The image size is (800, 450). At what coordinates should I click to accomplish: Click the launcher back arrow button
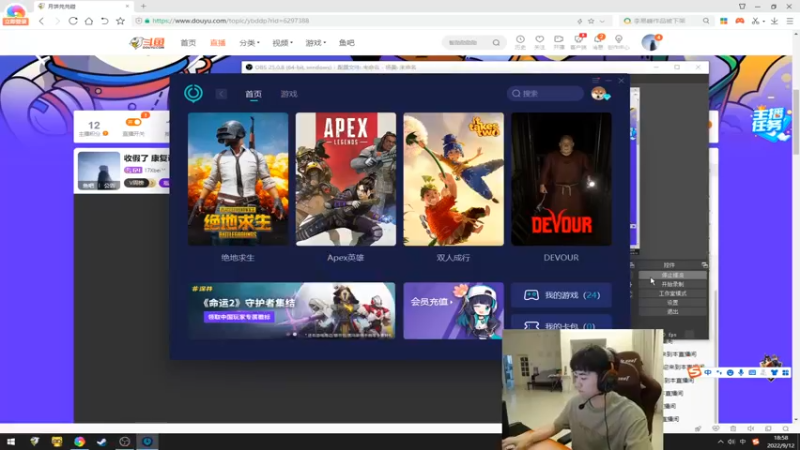pyautogui.click(x=221, y=94)
